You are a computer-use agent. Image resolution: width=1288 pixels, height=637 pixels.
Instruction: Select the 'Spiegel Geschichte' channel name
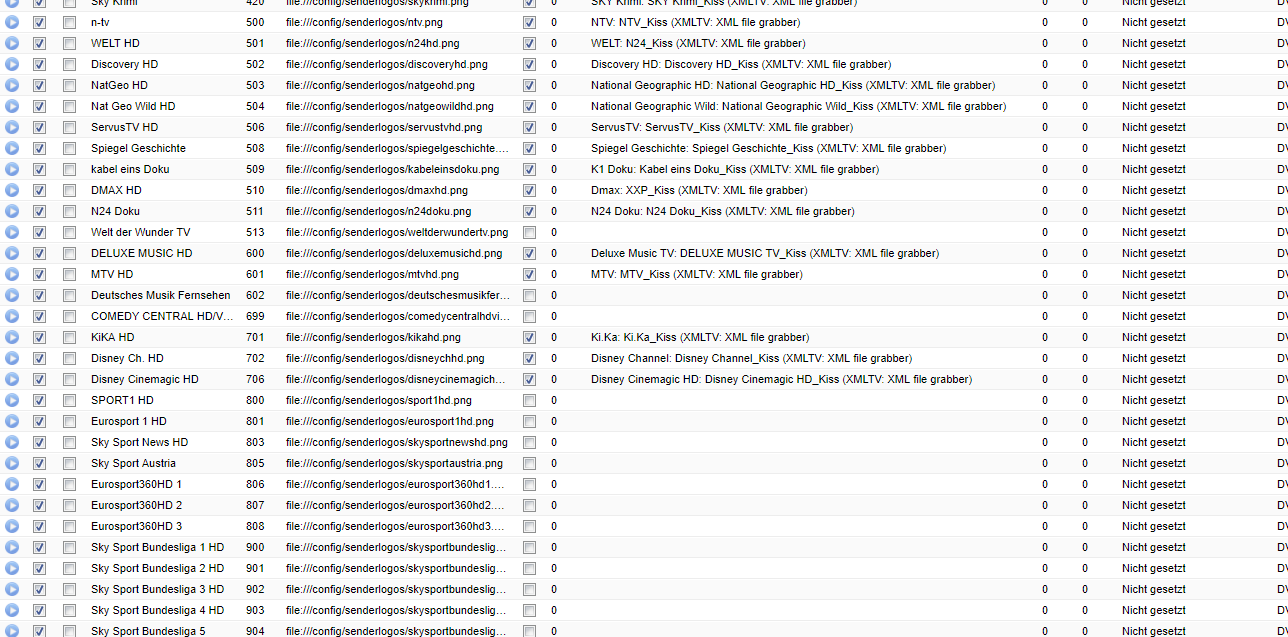(x=138, y=148)
